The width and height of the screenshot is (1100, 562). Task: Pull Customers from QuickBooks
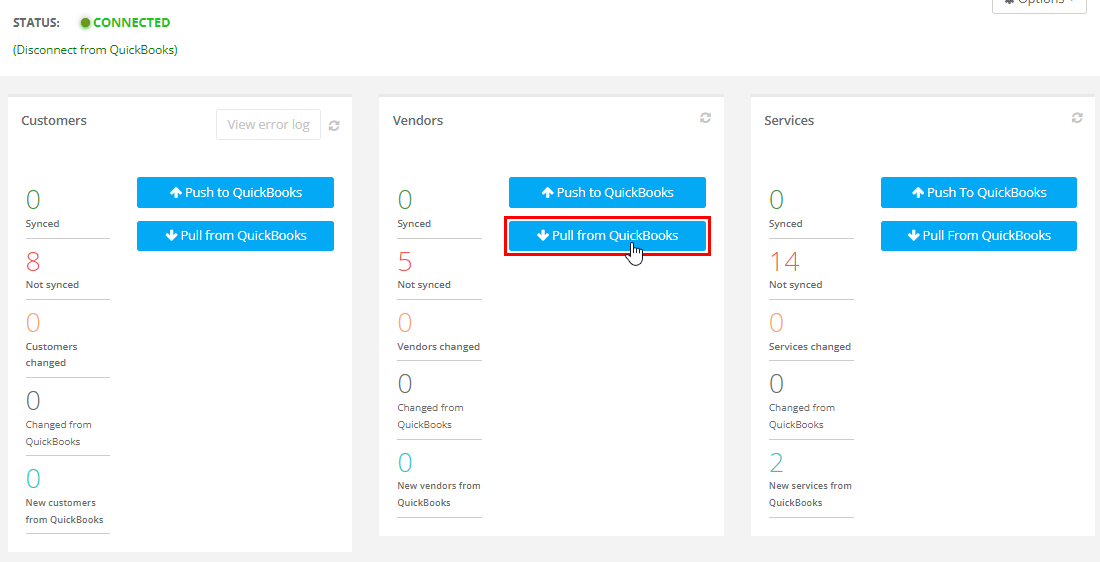click(x=235, y=236)
